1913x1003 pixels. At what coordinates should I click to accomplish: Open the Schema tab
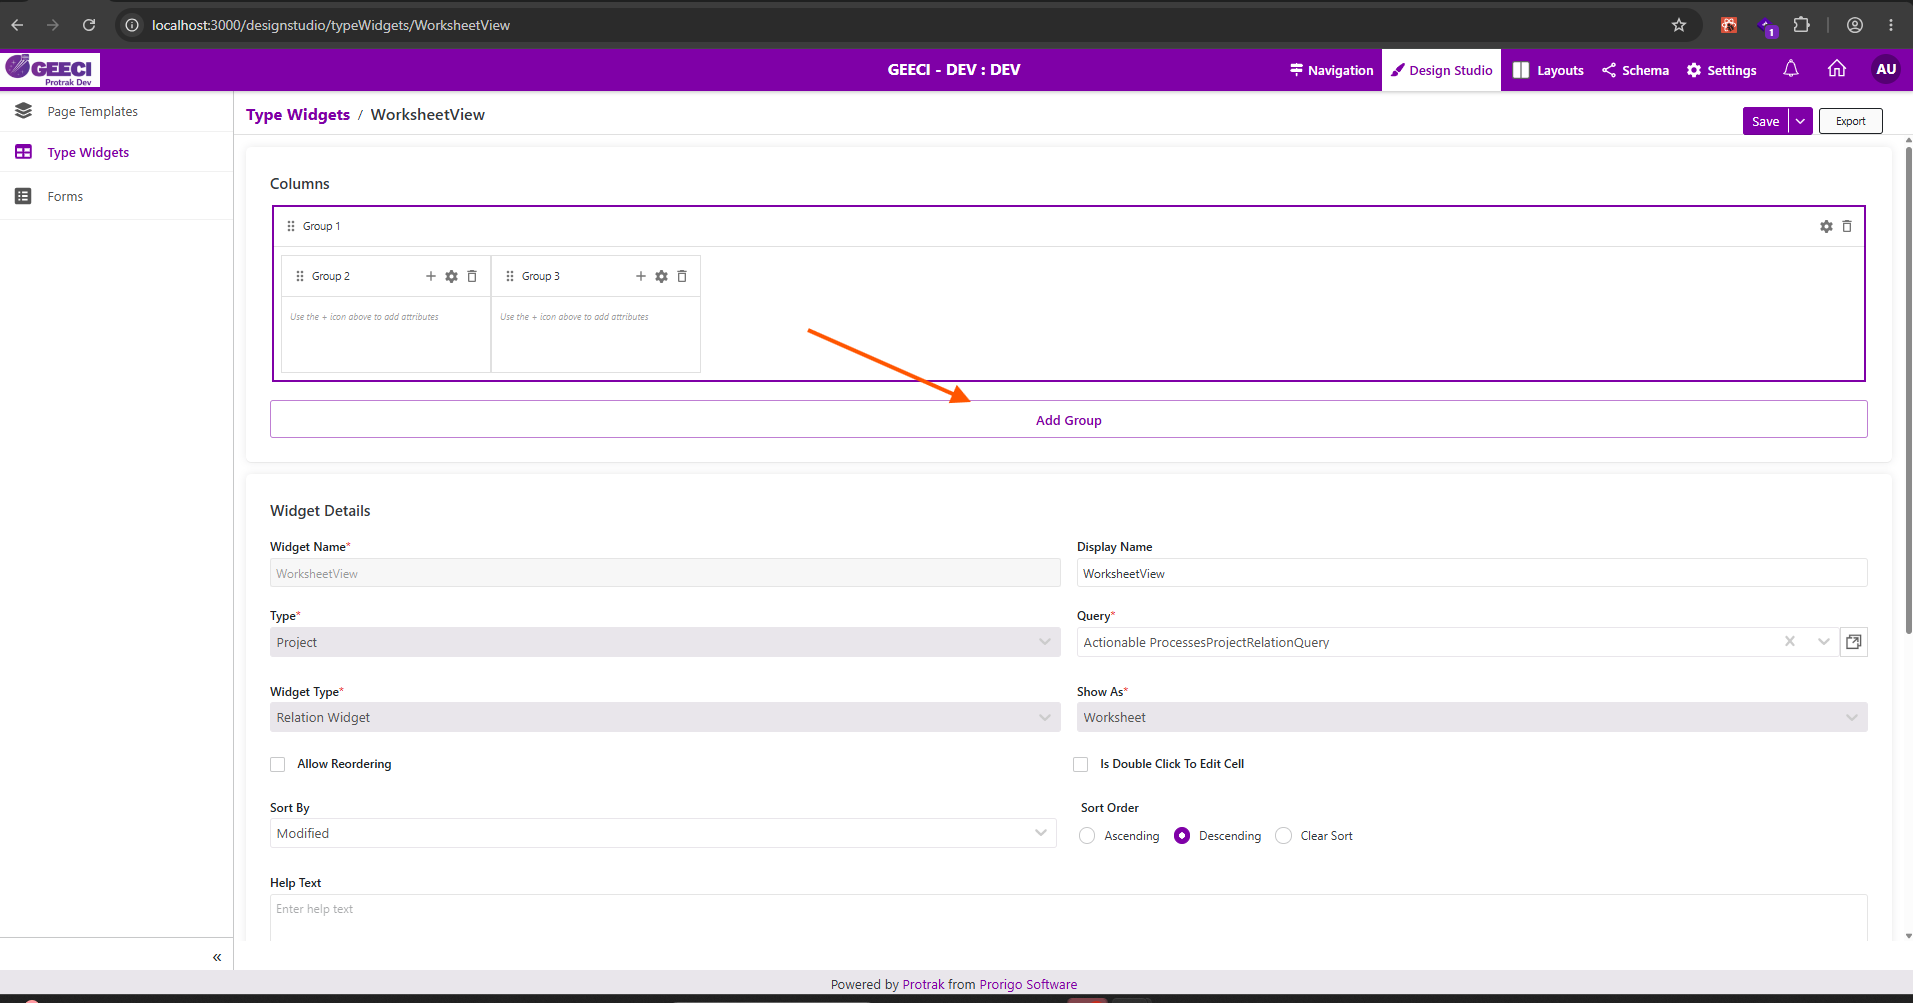(1635, 70)
